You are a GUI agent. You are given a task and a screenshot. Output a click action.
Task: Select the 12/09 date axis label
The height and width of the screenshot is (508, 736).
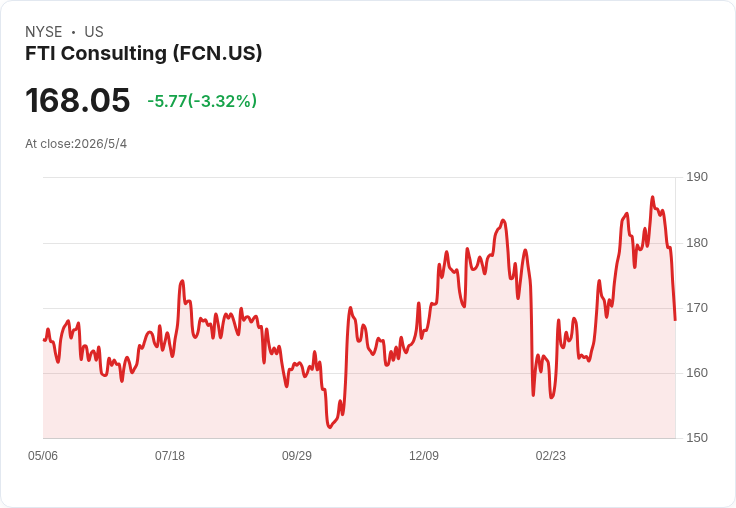(x=424, y=455)
